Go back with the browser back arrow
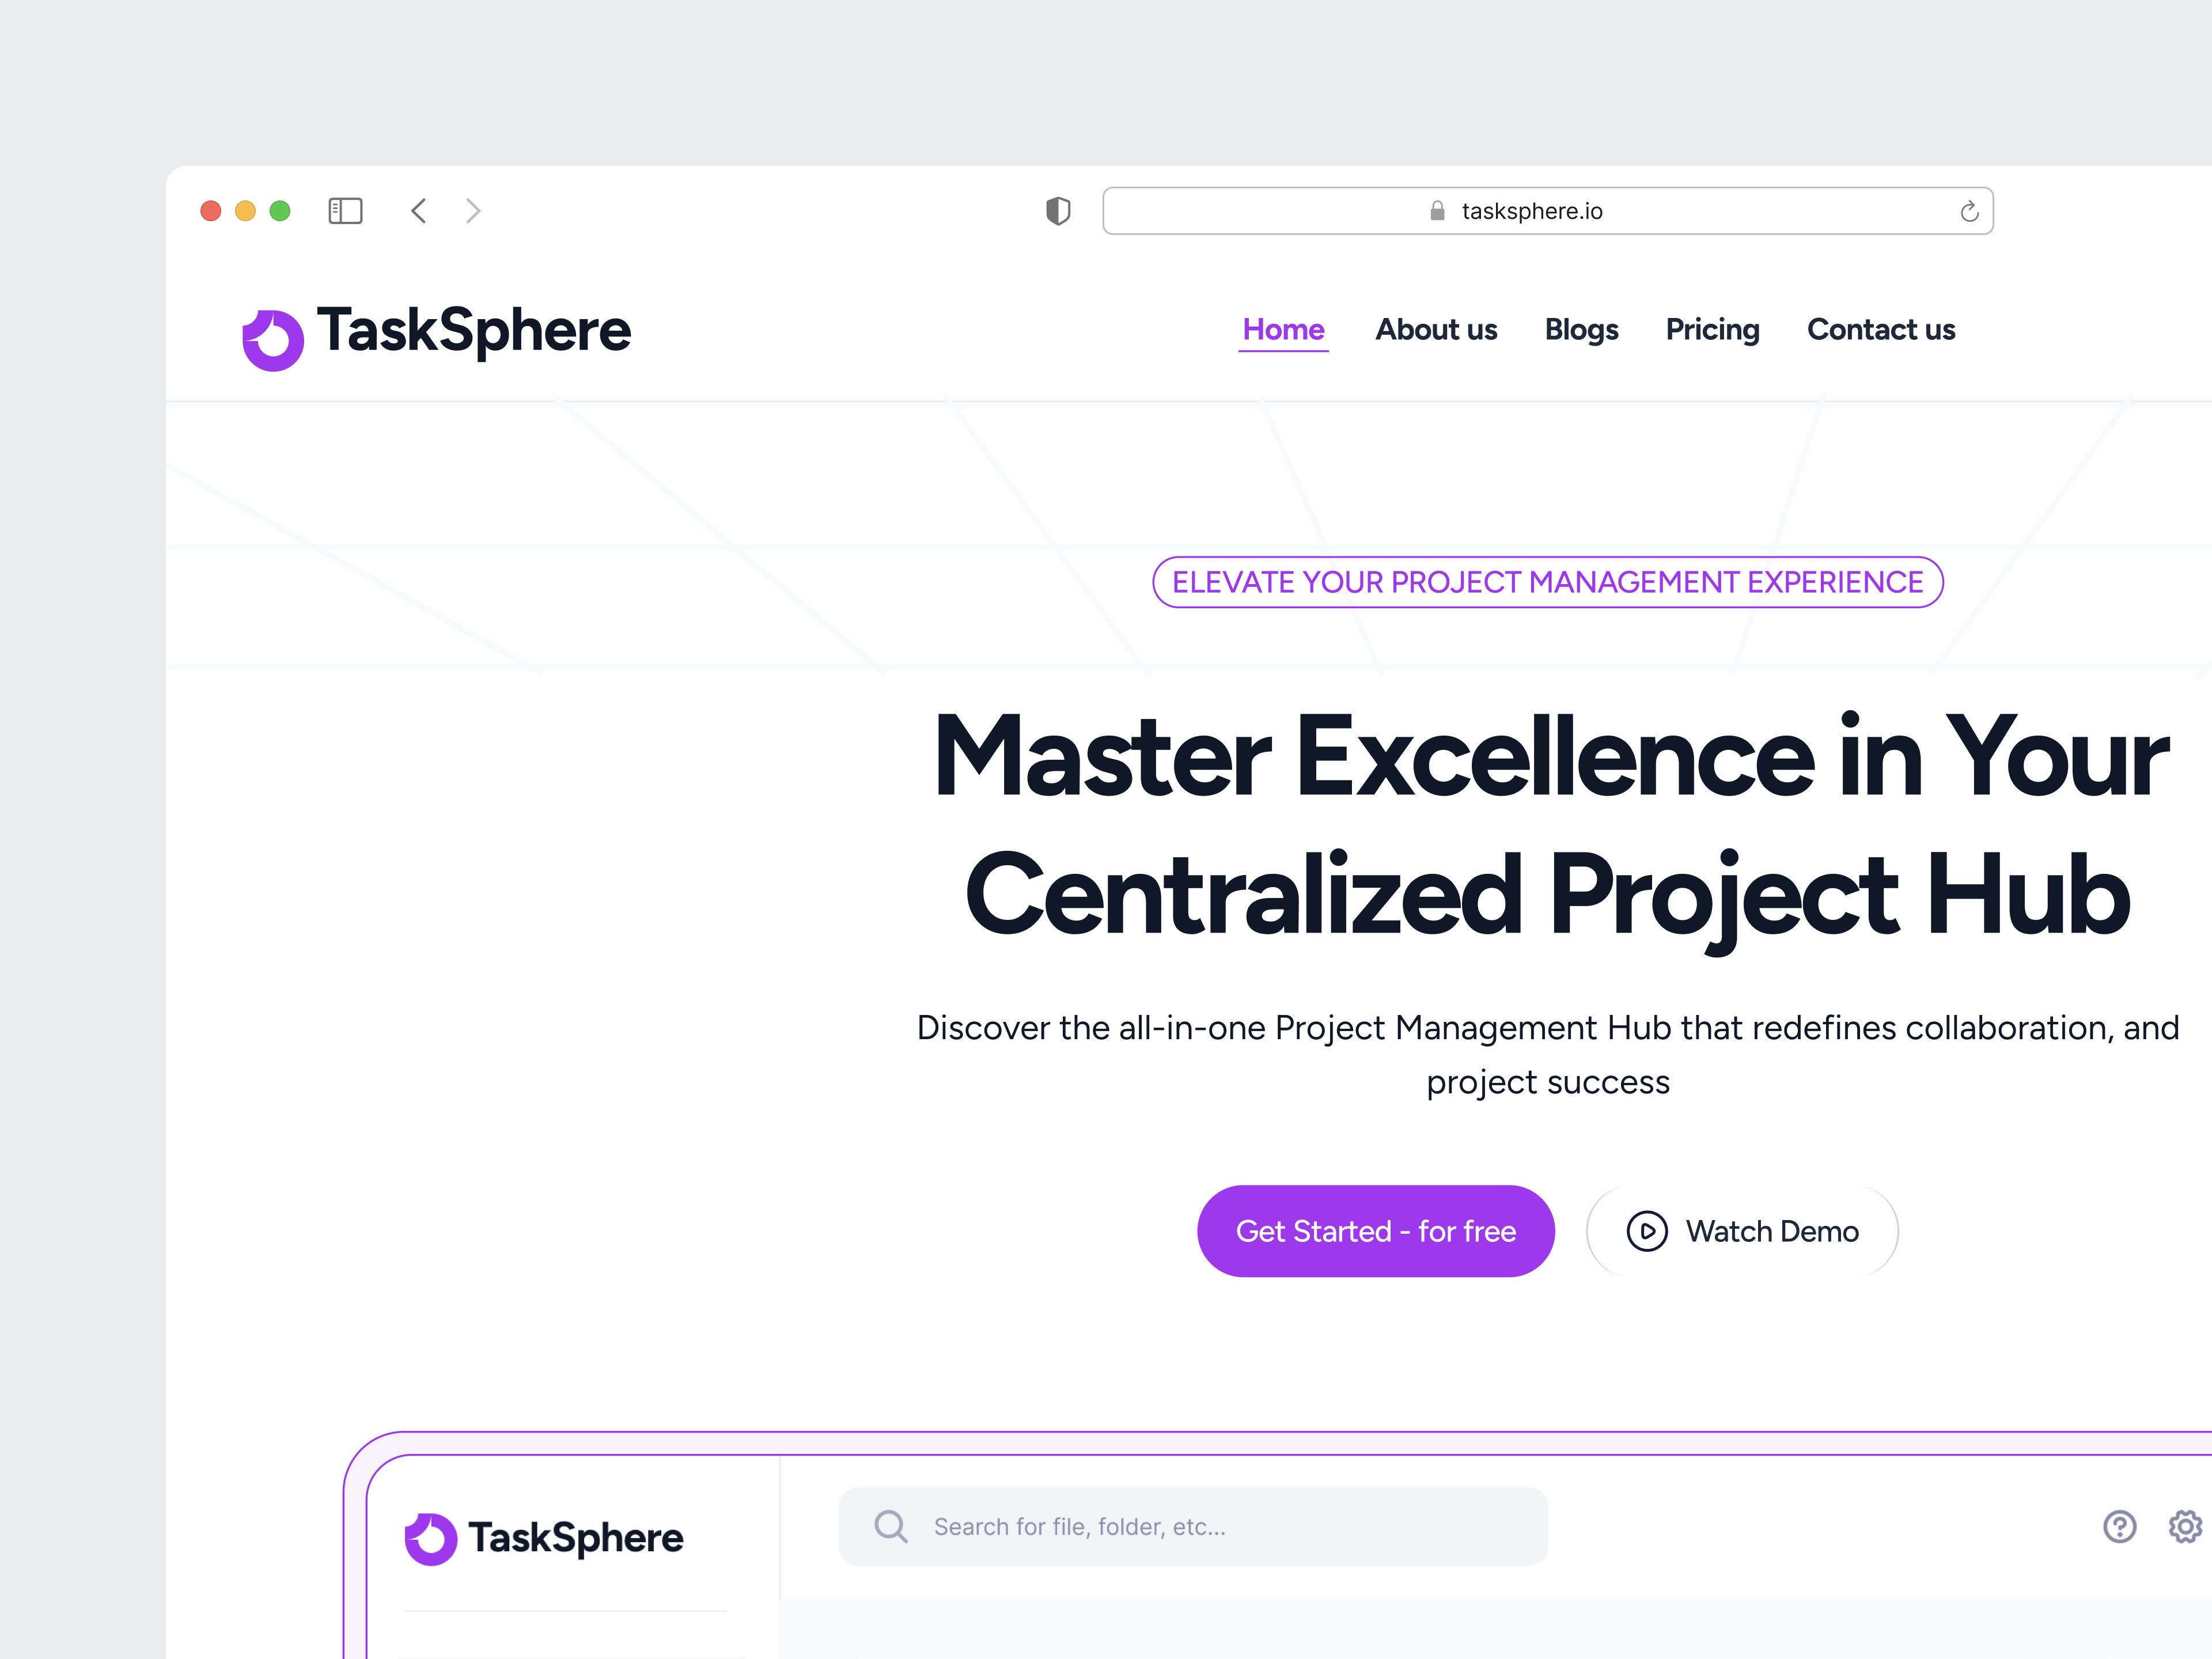Viewport: 2212px width, 1659px height. tap(419, 211)
